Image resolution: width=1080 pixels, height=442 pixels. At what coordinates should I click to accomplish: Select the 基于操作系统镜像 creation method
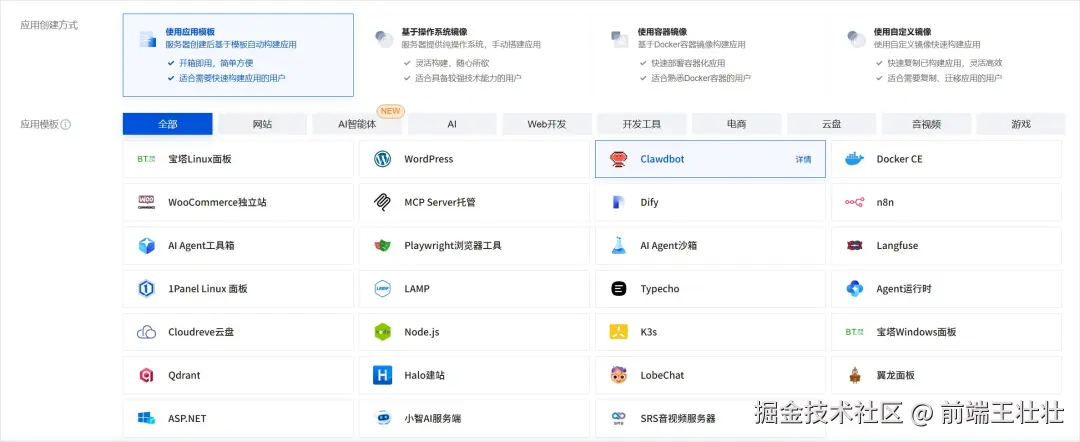(x=475, y=55)
